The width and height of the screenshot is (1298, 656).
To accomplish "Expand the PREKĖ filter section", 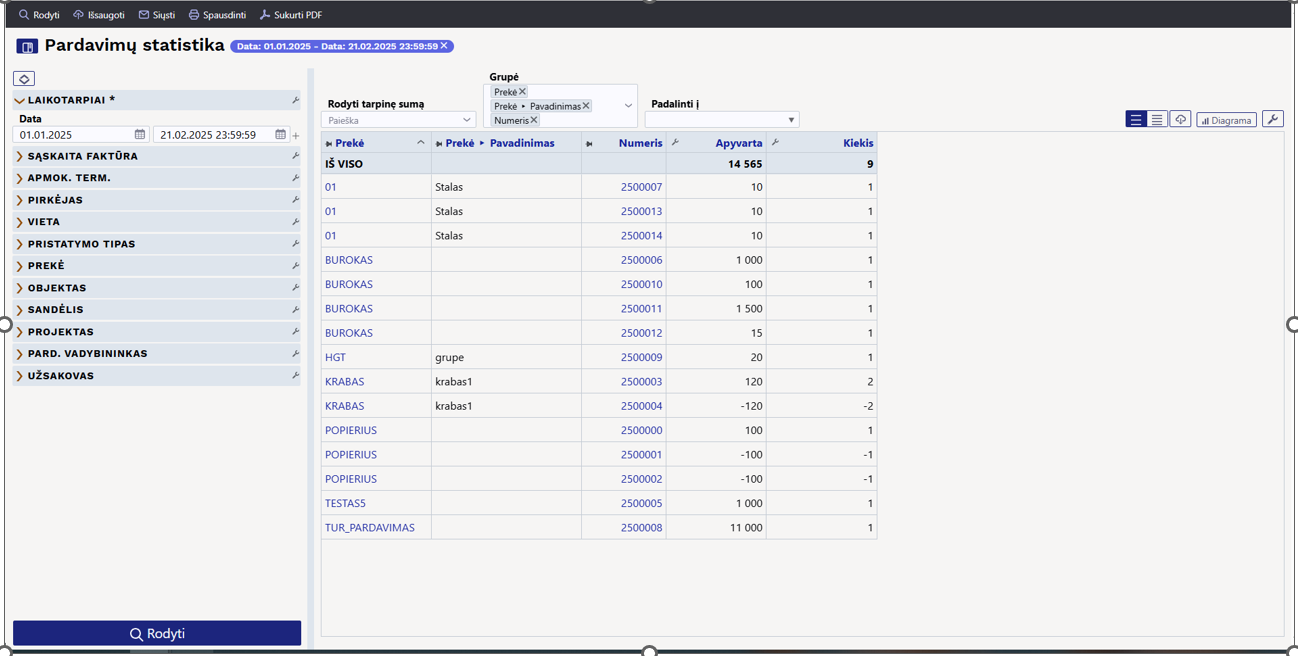I will pos(19,266).
